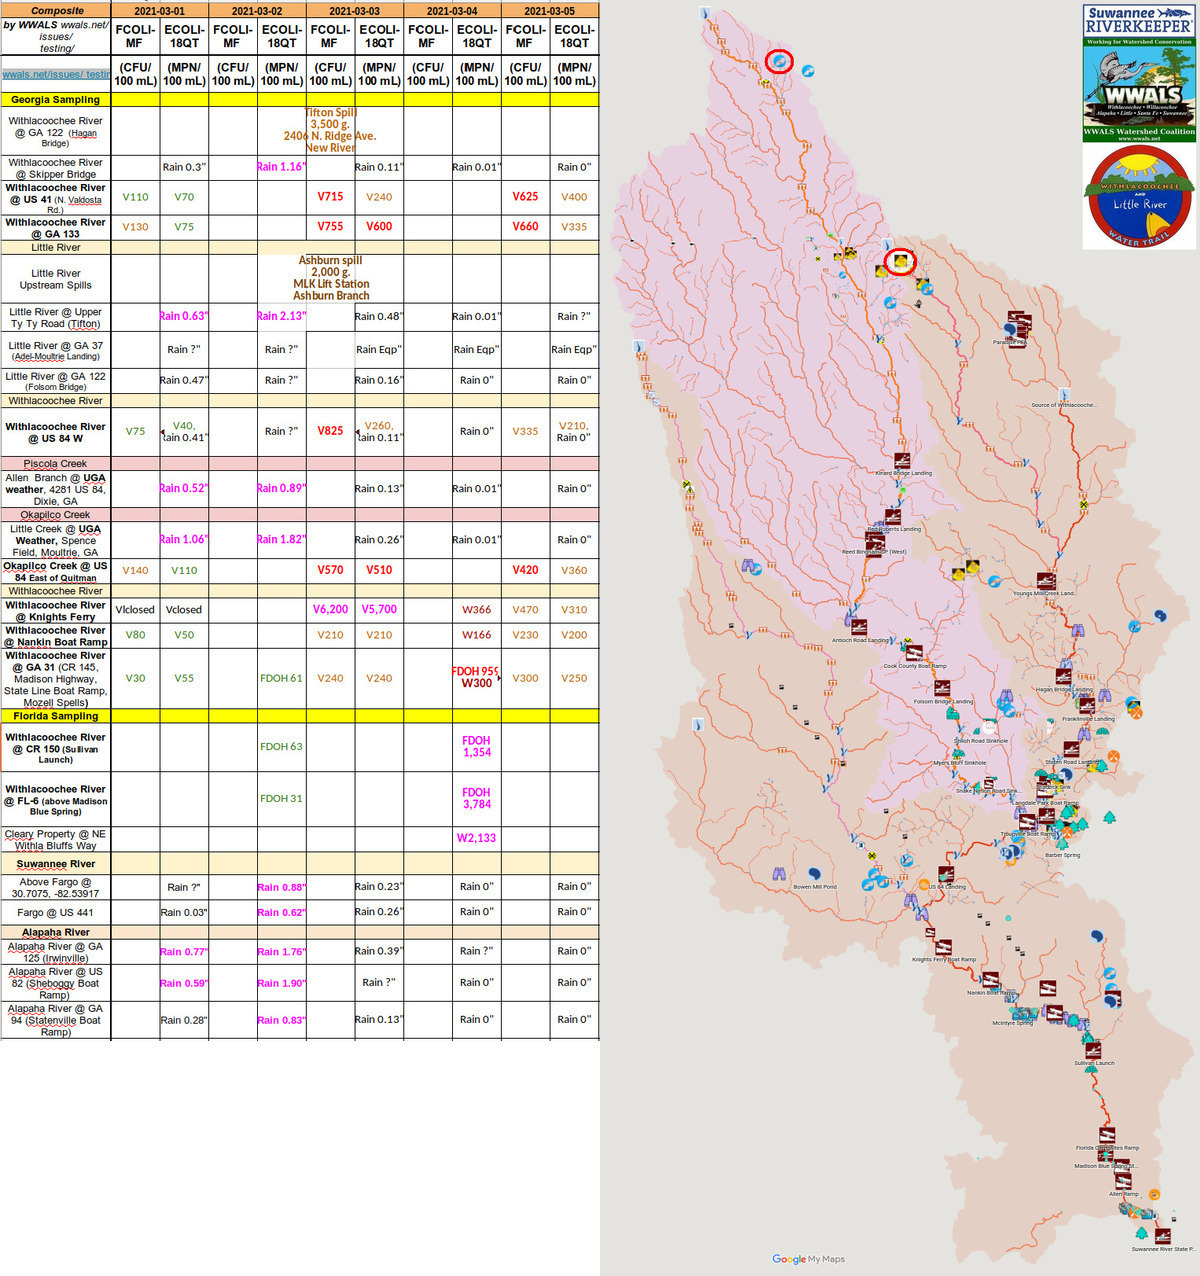The image size is (1200, 1276).
Task: Click the W366 cell in Knights Ferry row
Action: 477,609
